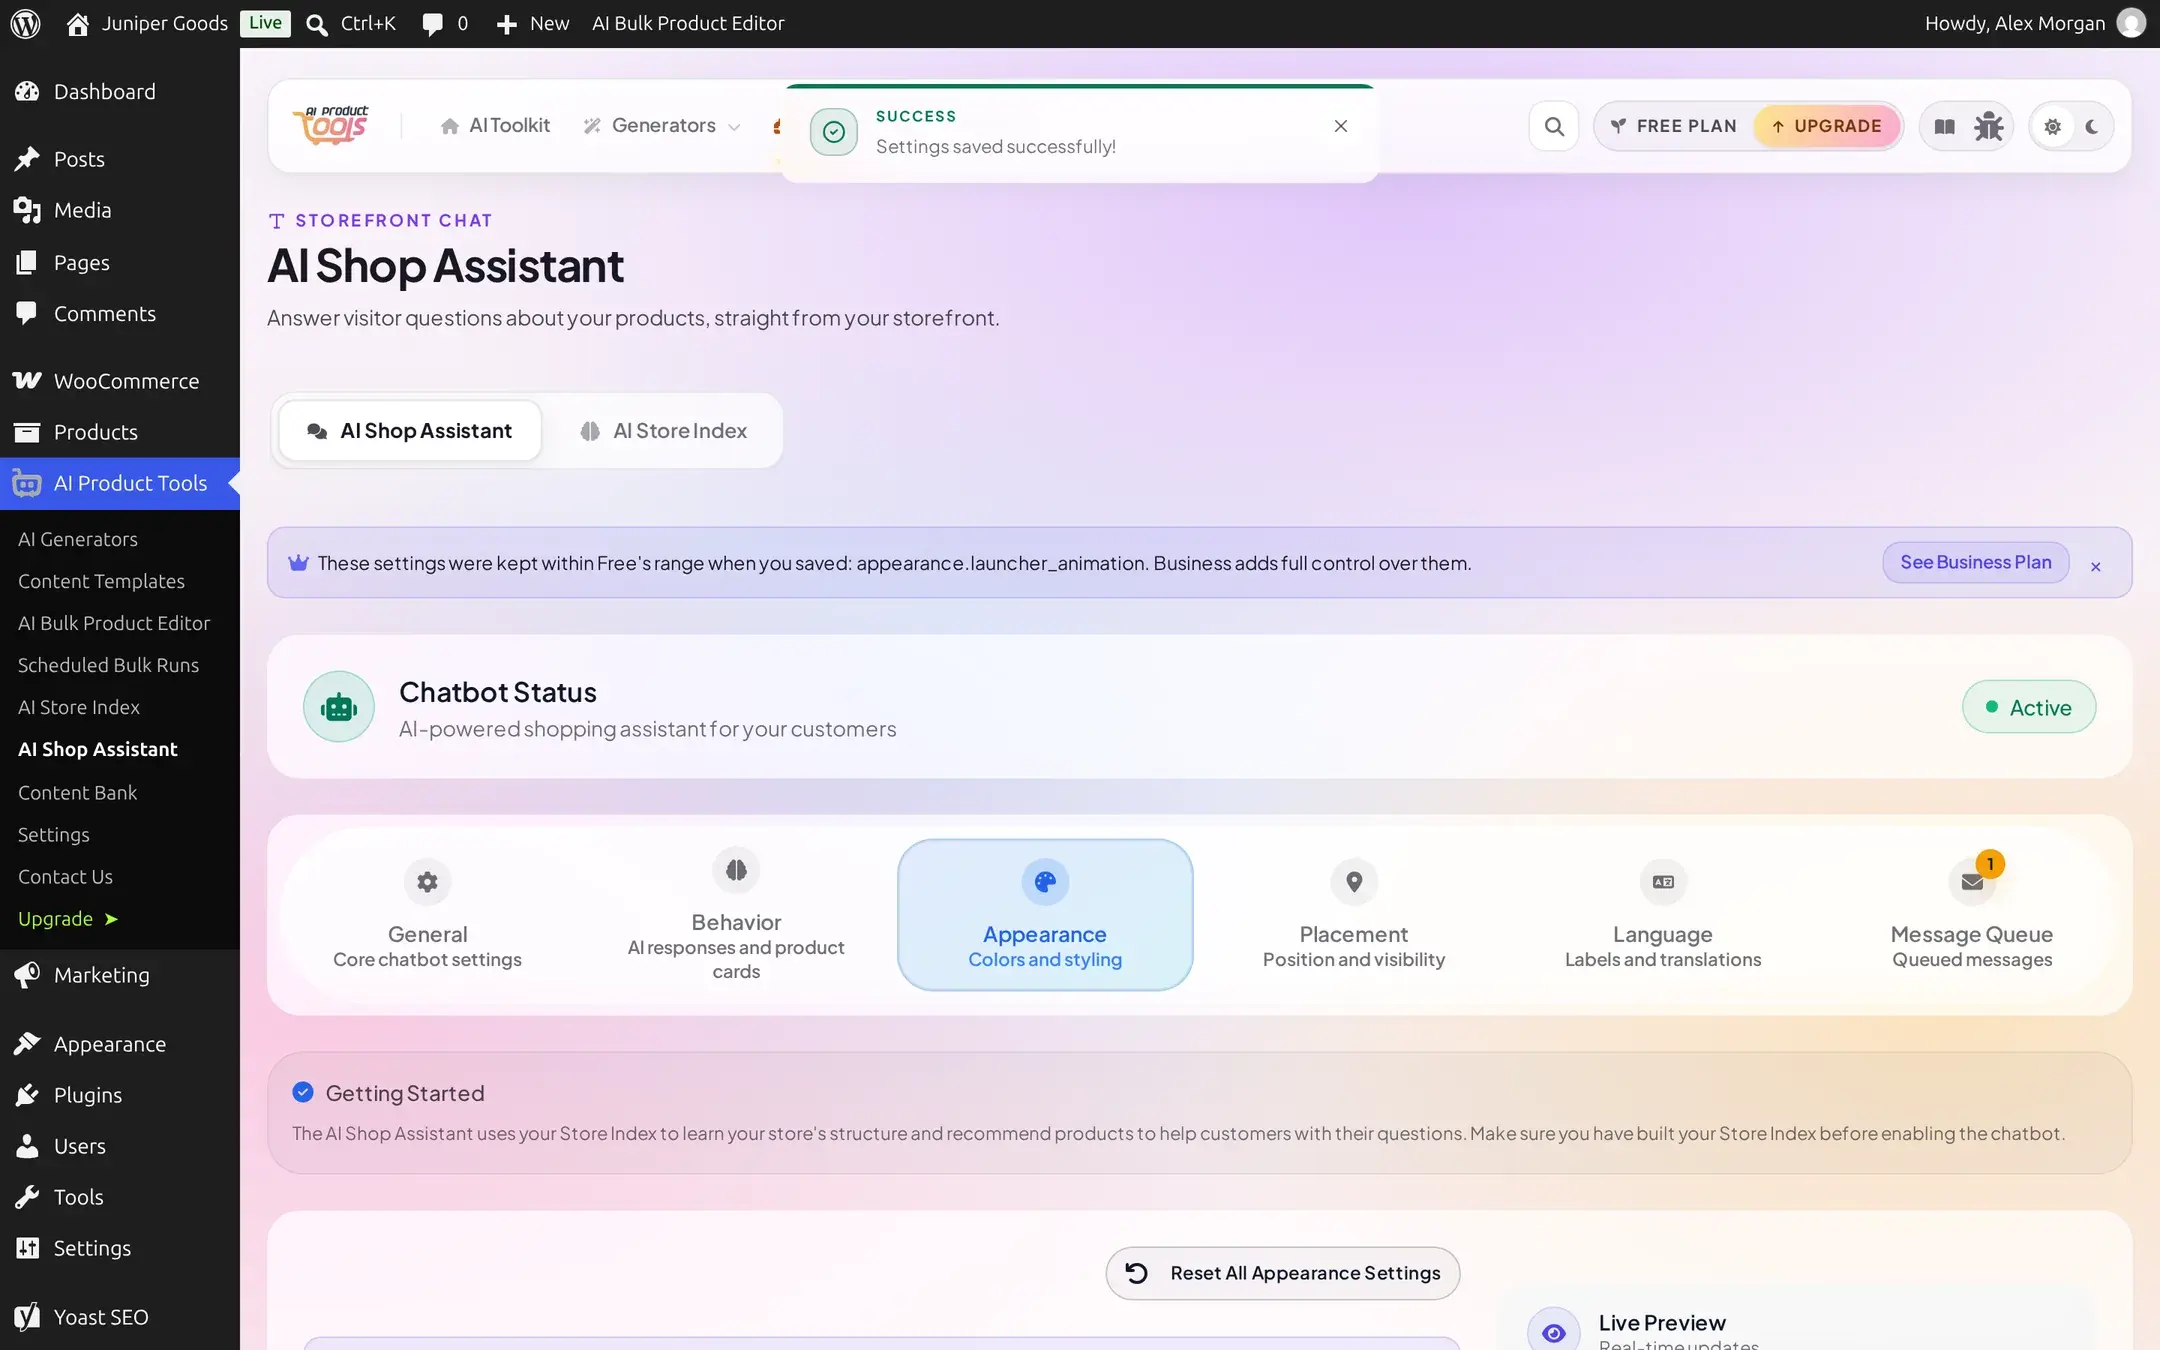
Task: Open the Placement settings section
Action: (1354, 915)
